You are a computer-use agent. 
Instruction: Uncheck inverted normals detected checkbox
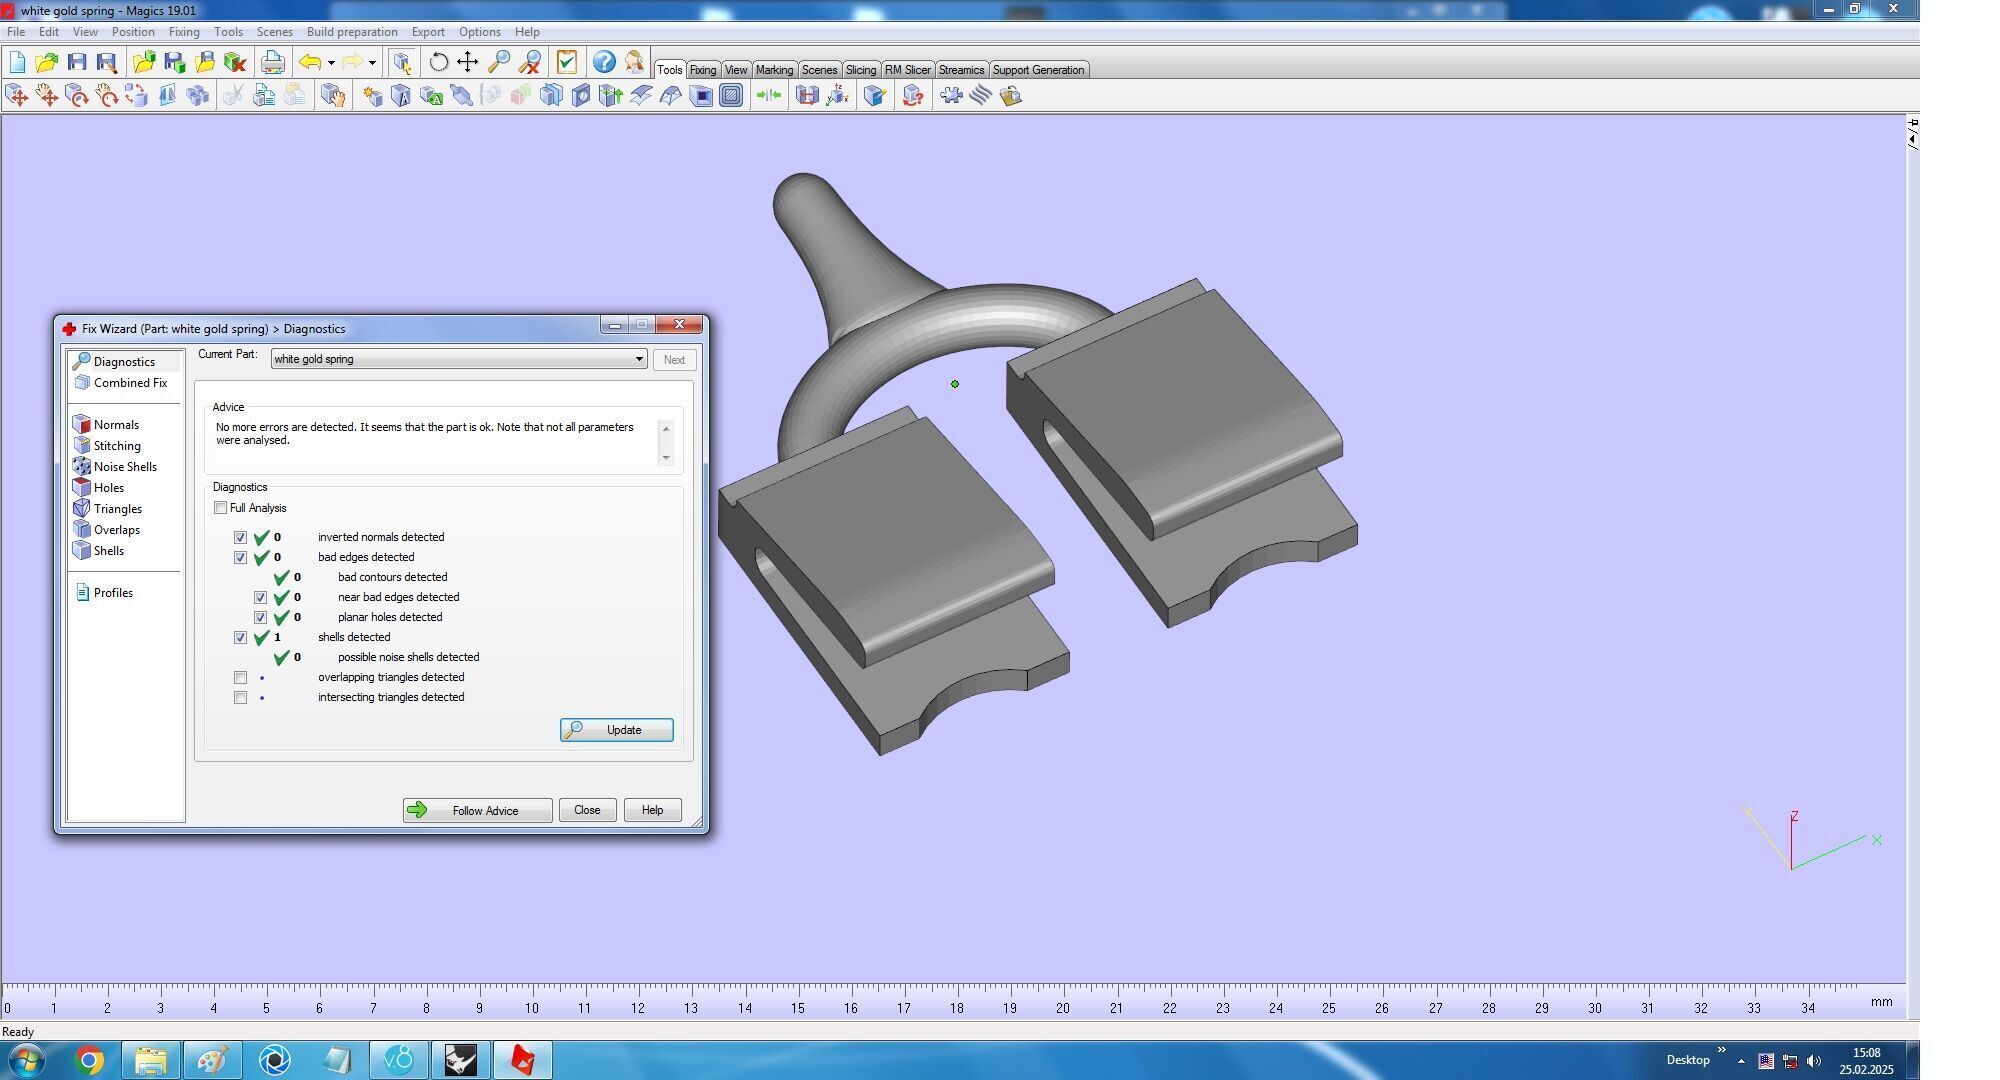[240, 538]
